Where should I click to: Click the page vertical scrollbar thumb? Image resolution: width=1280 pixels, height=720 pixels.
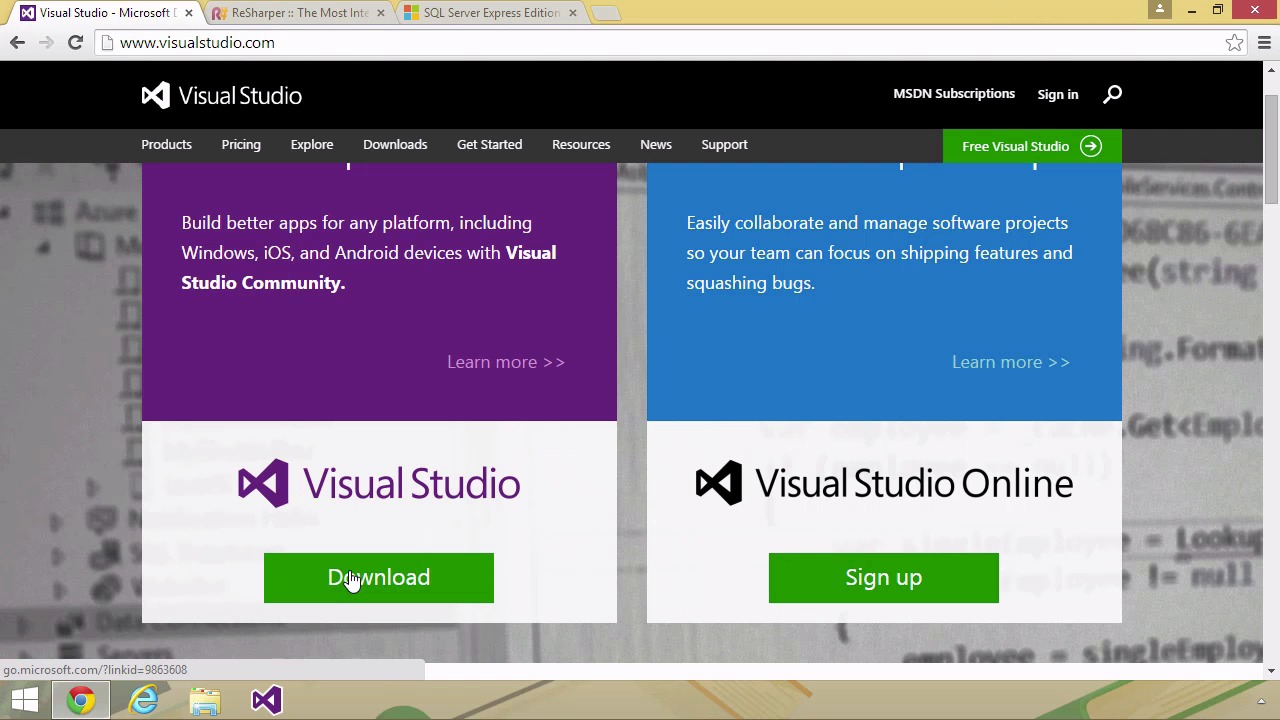[1271, 150]
